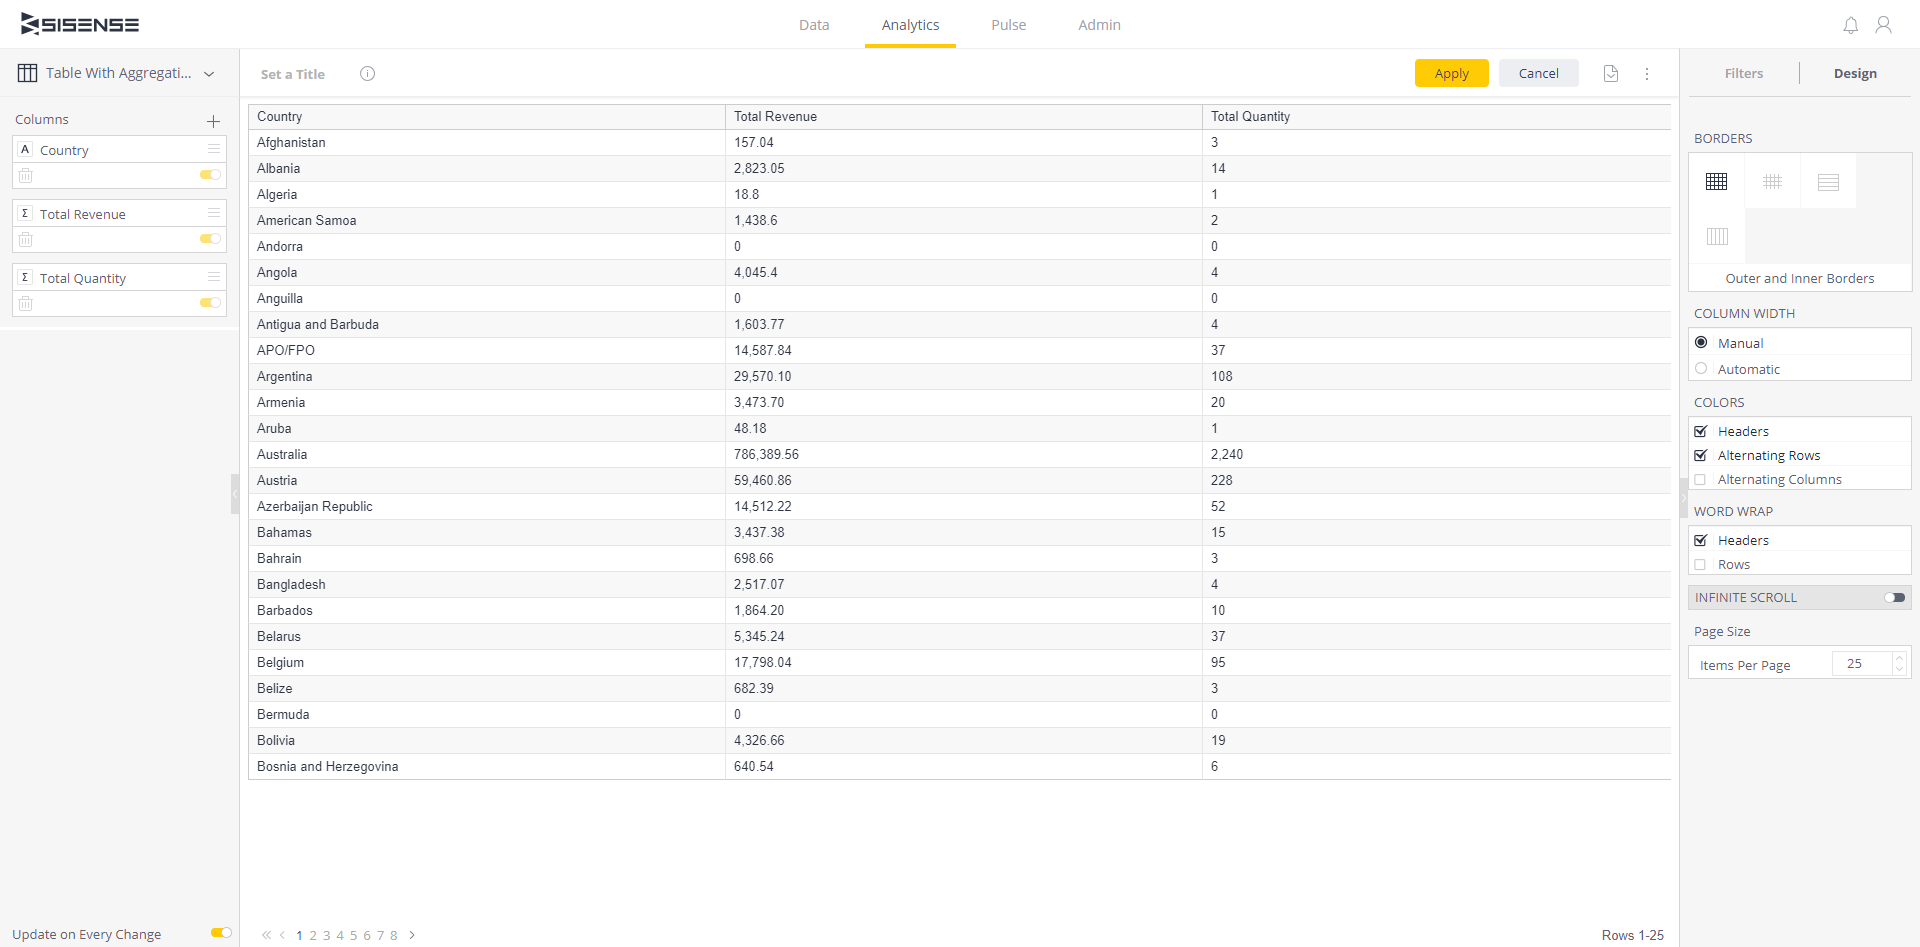
Task: Open the three-dot widget options menu
Action: (x=1647, y=73)
